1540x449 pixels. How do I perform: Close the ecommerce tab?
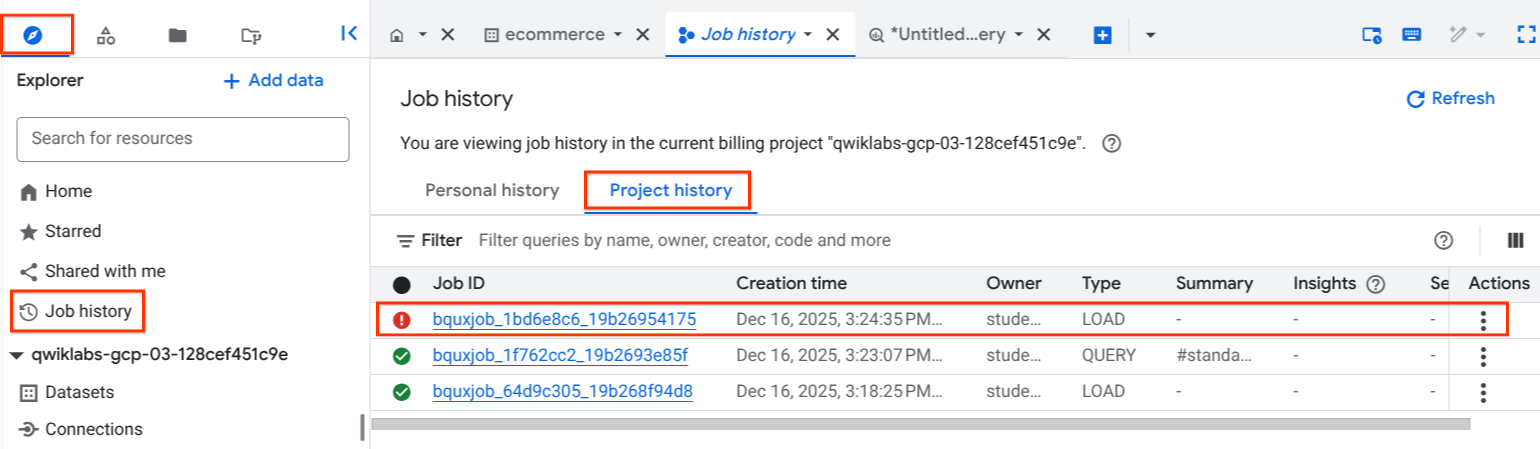point(645,35)
